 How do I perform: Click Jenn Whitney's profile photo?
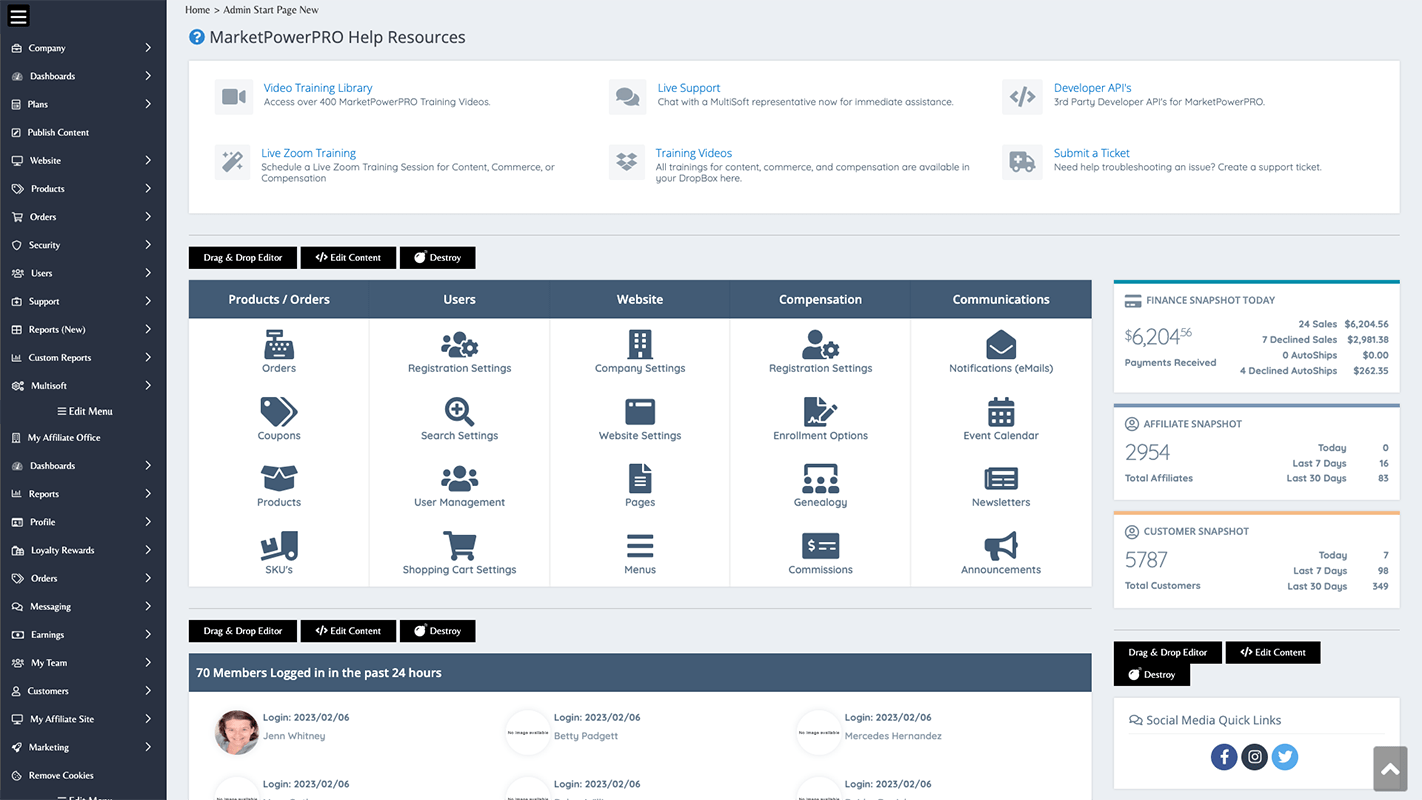(237, 732)
